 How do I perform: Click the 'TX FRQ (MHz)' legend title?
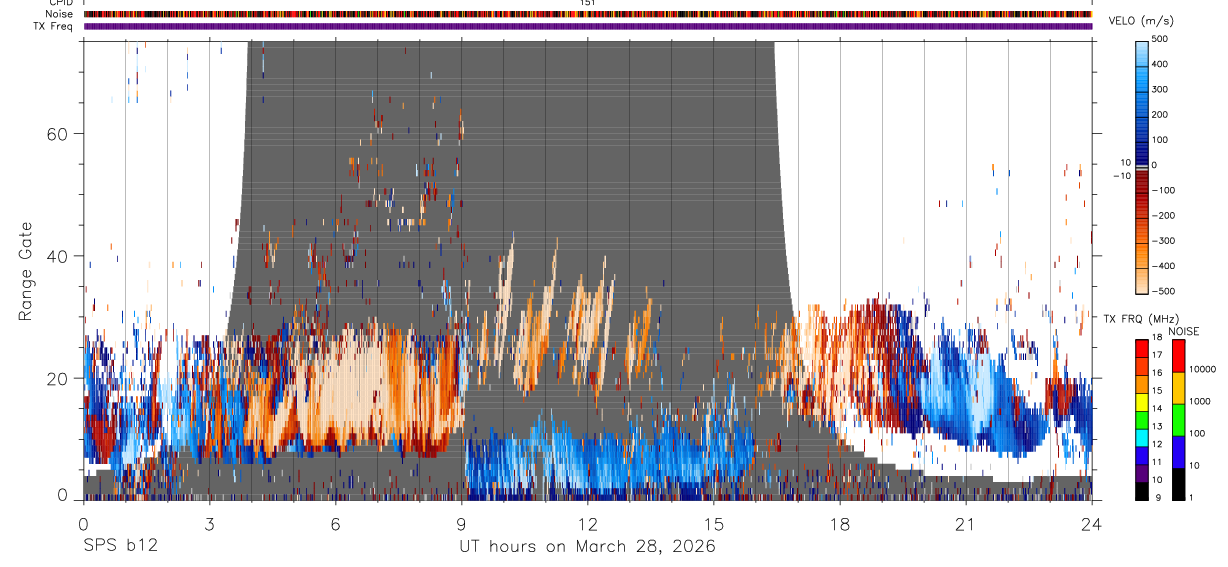(1139, 318)
